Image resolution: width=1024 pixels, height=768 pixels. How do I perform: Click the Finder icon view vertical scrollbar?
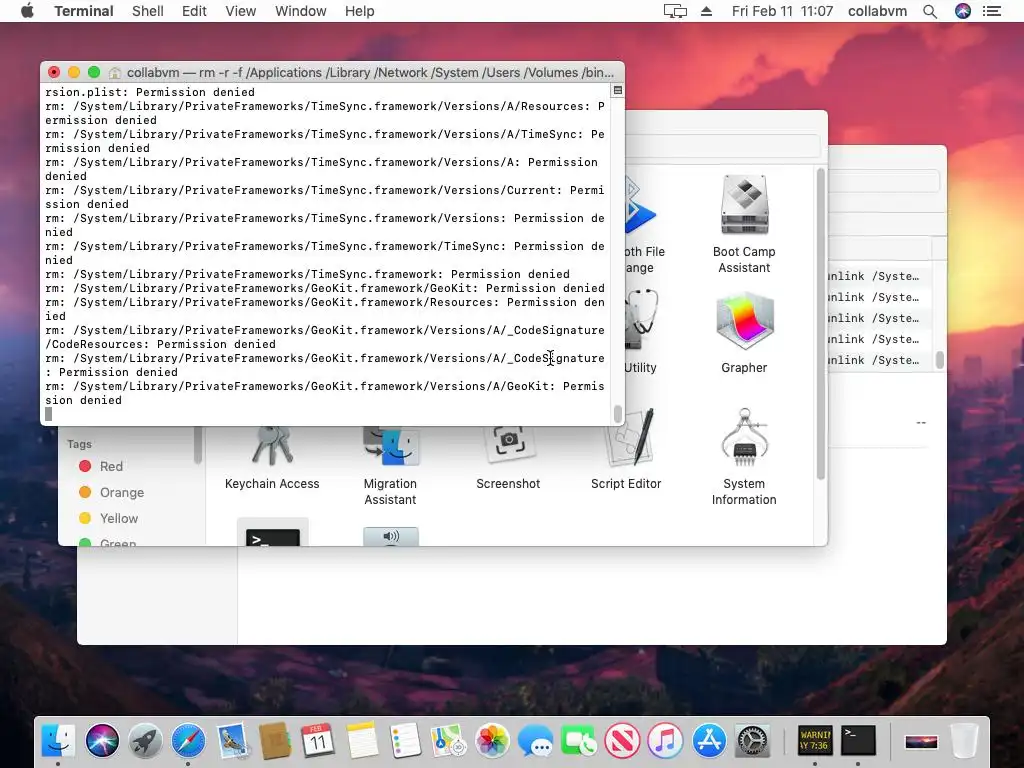pos(821,325)
